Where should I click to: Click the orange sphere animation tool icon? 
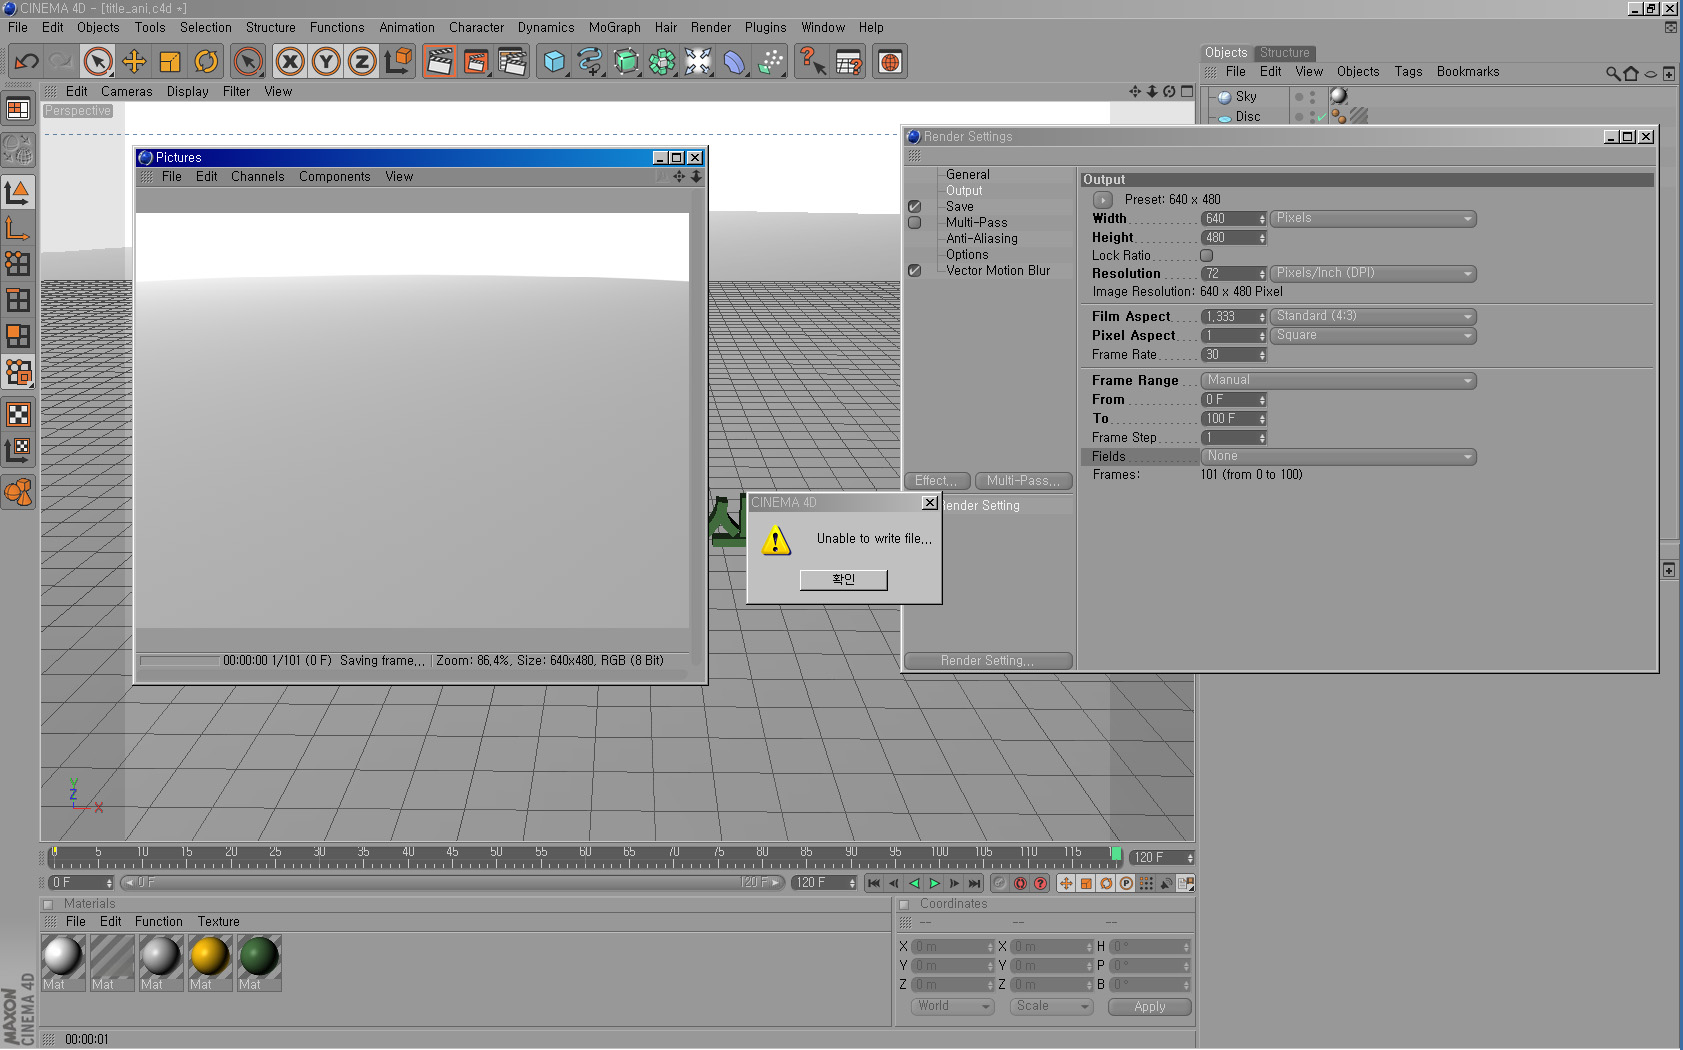[x=18, y=491]
